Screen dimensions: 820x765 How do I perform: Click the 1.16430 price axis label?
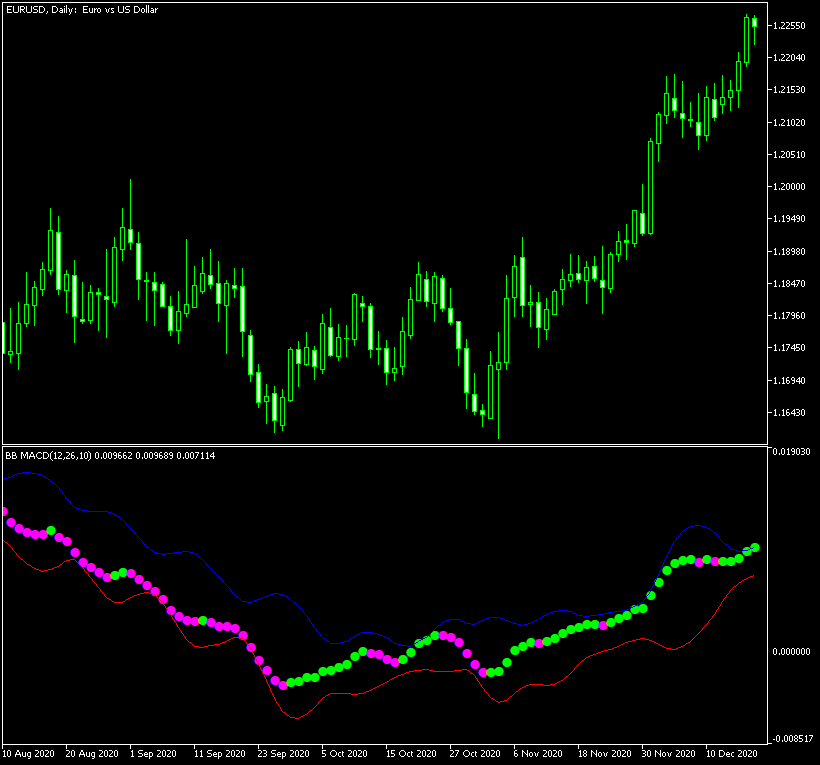[791, 413]
